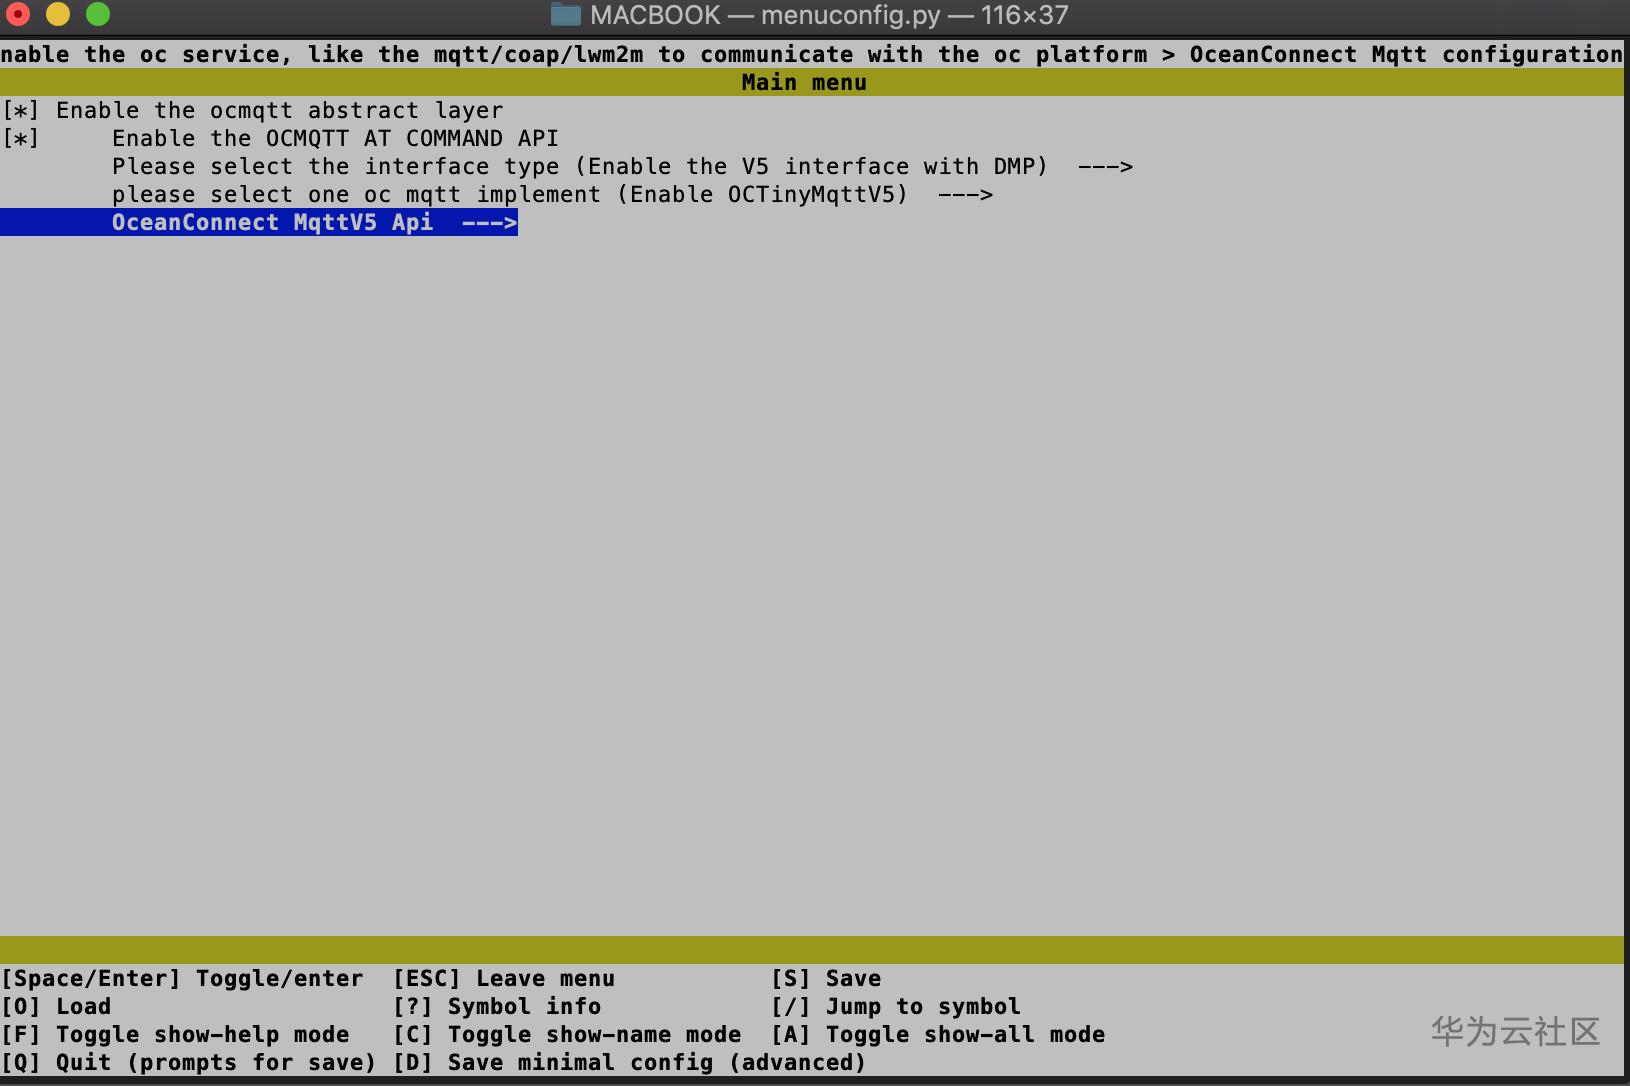Toggle show-all mode via the [A] option
Viewport: 1630px width, 1086px height.
940,1034
